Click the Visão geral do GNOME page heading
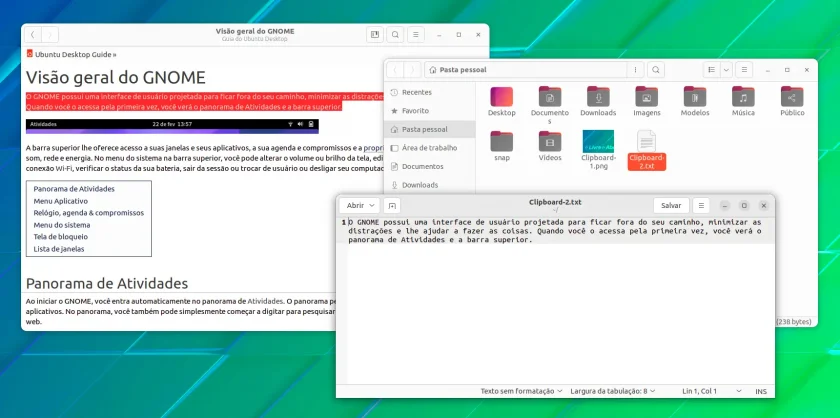 click(116, 77)
